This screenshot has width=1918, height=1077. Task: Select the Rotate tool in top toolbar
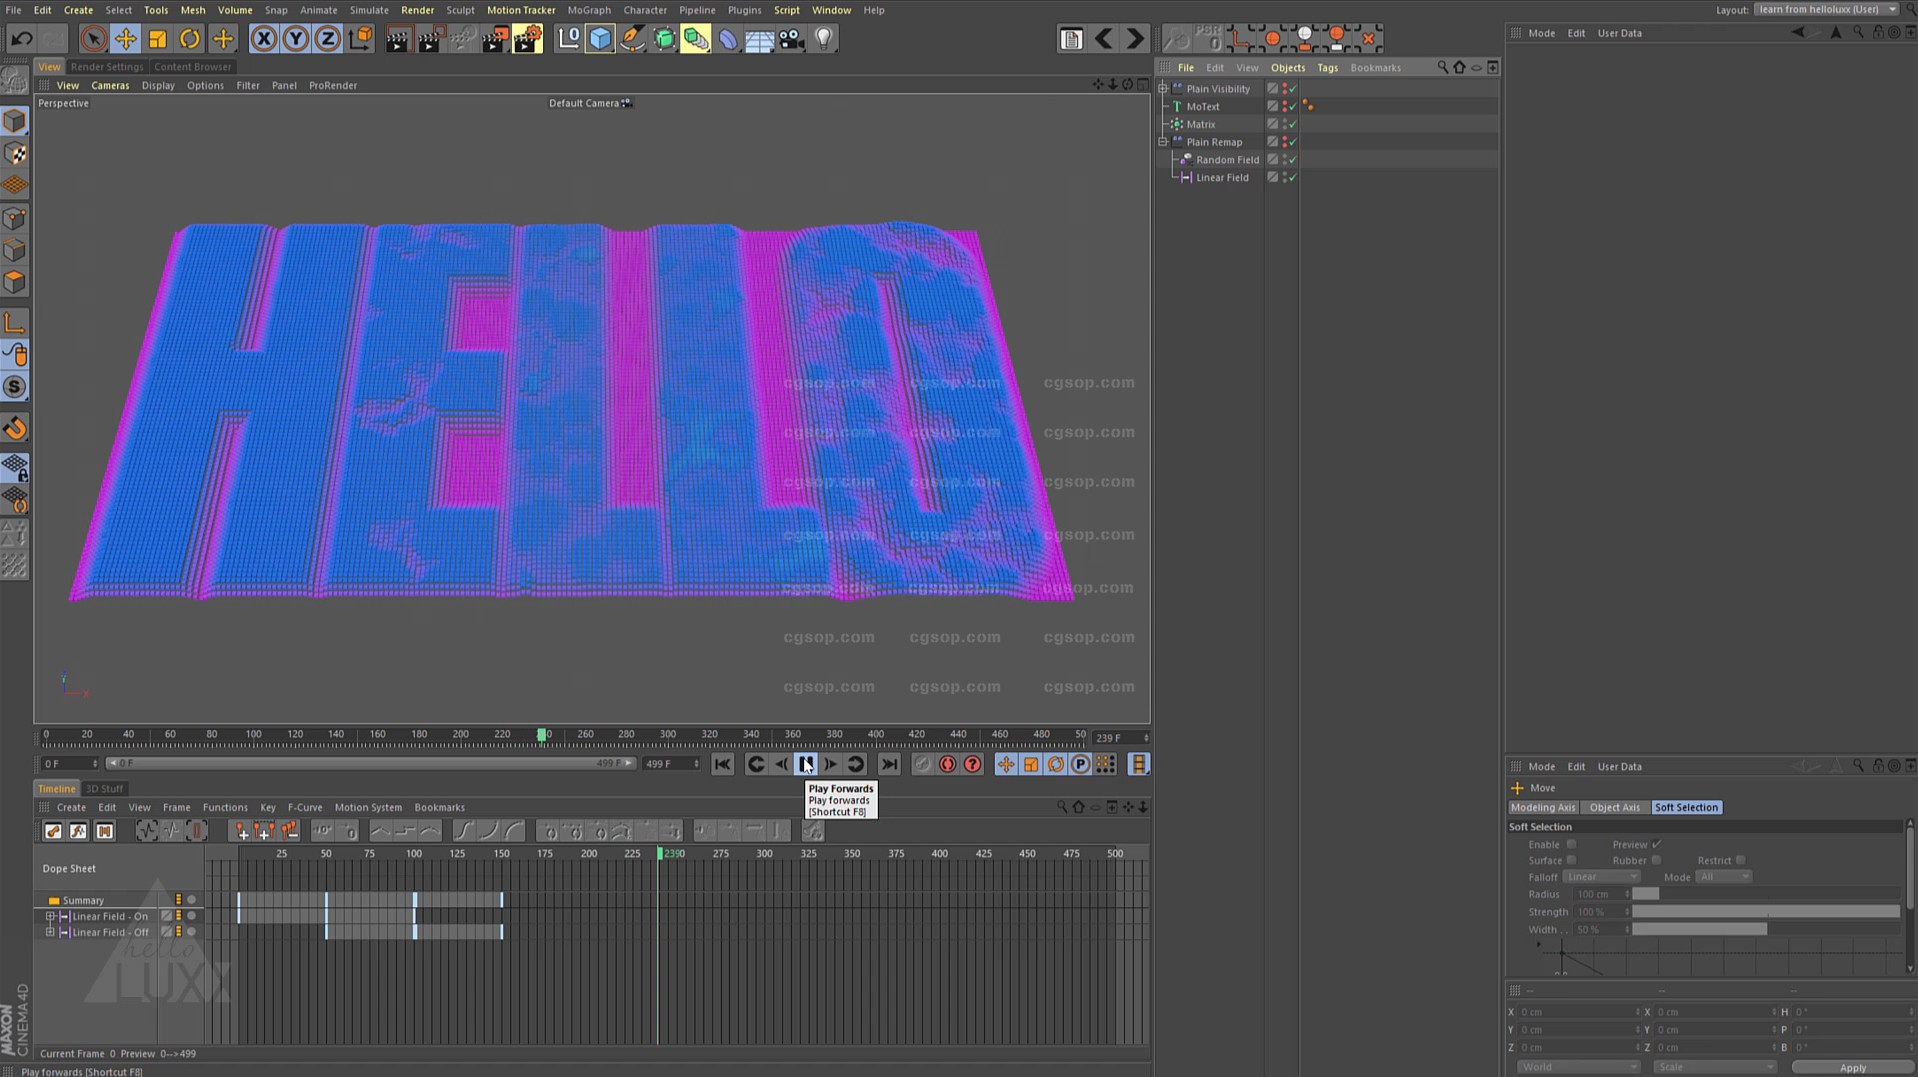[x=190, y=39]
